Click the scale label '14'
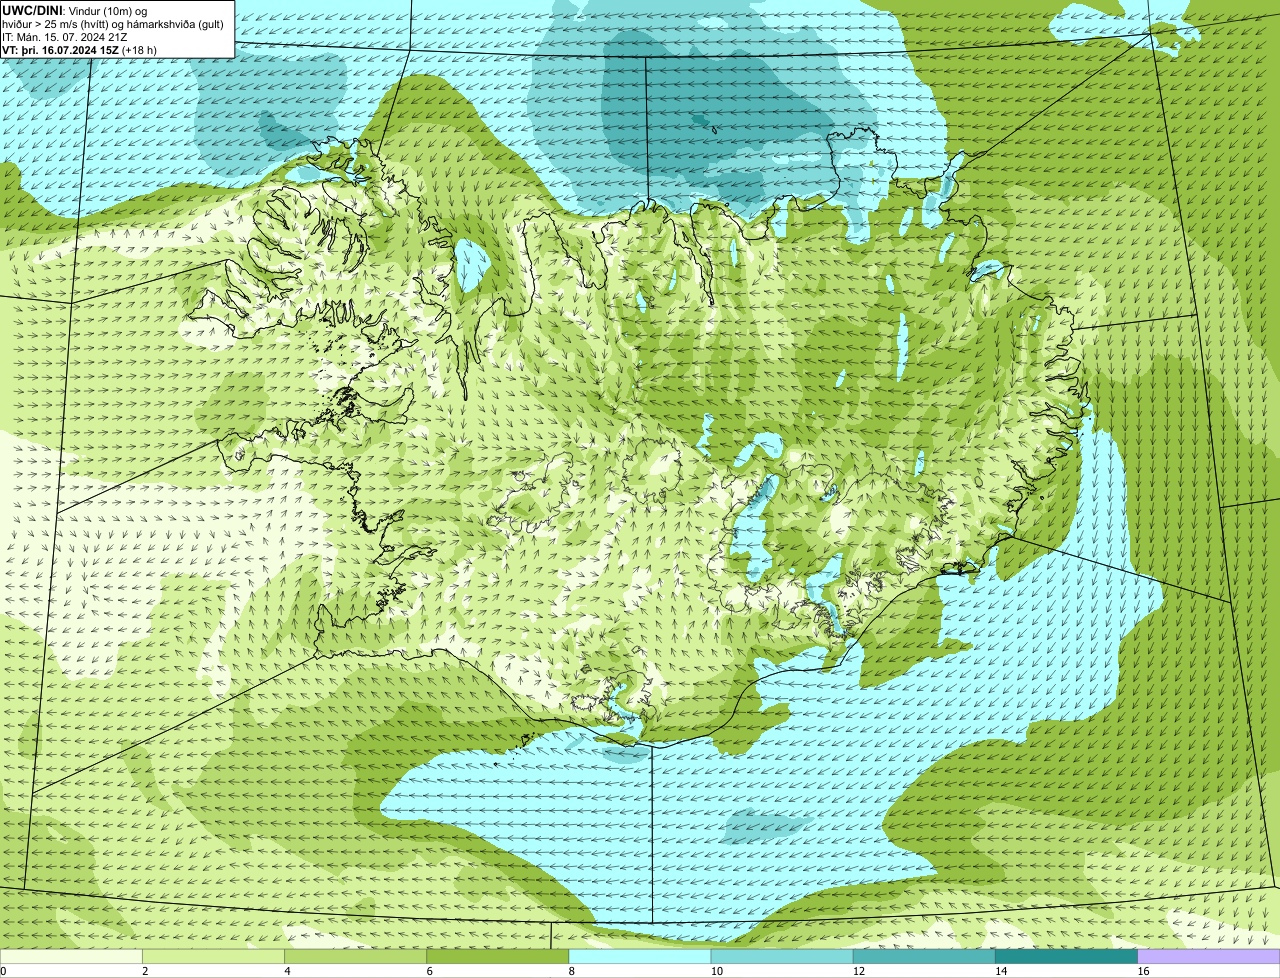Screen dimensions: 1280x978 (1000, 971)
